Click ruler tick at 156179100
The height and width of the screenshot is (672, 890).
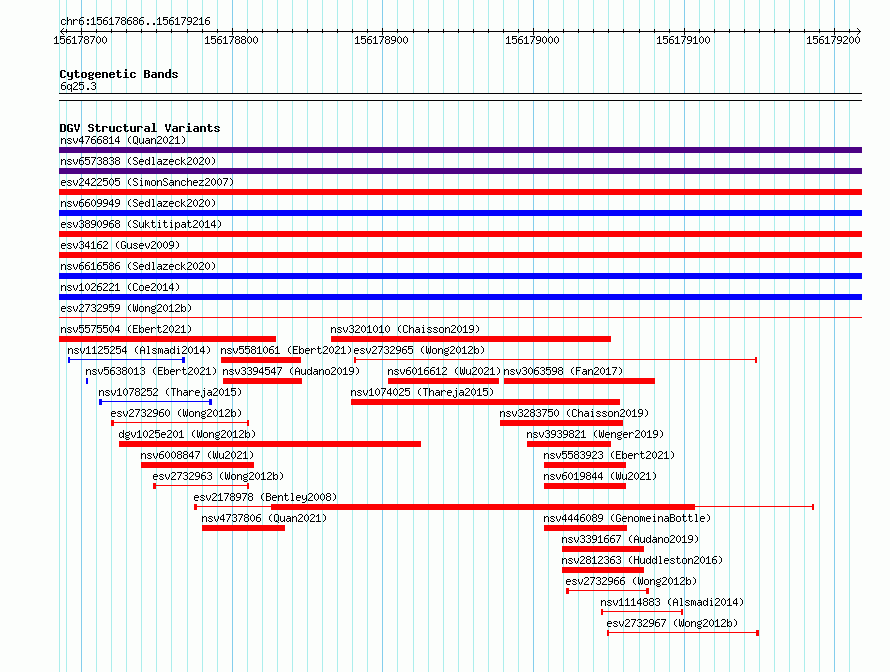pyautogui.click(x=683, y=40)
